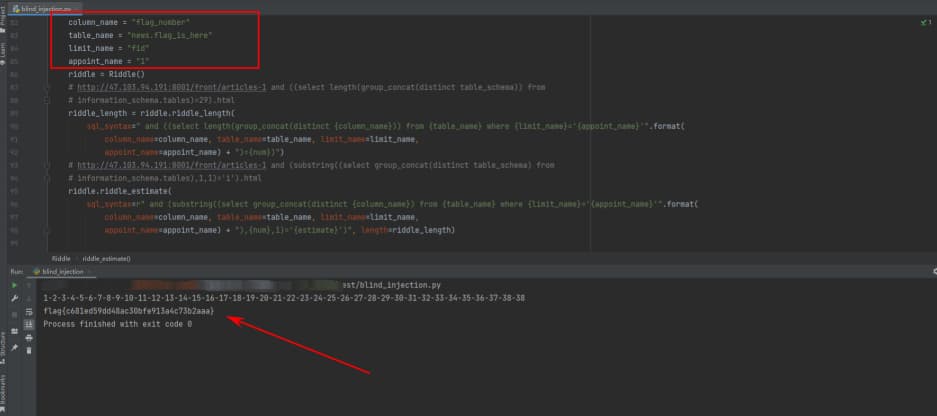Image resolution: width=937 pixels, height=416 pixels.
Task: Click the restore layout icon in Run panel
Action: 14,331
